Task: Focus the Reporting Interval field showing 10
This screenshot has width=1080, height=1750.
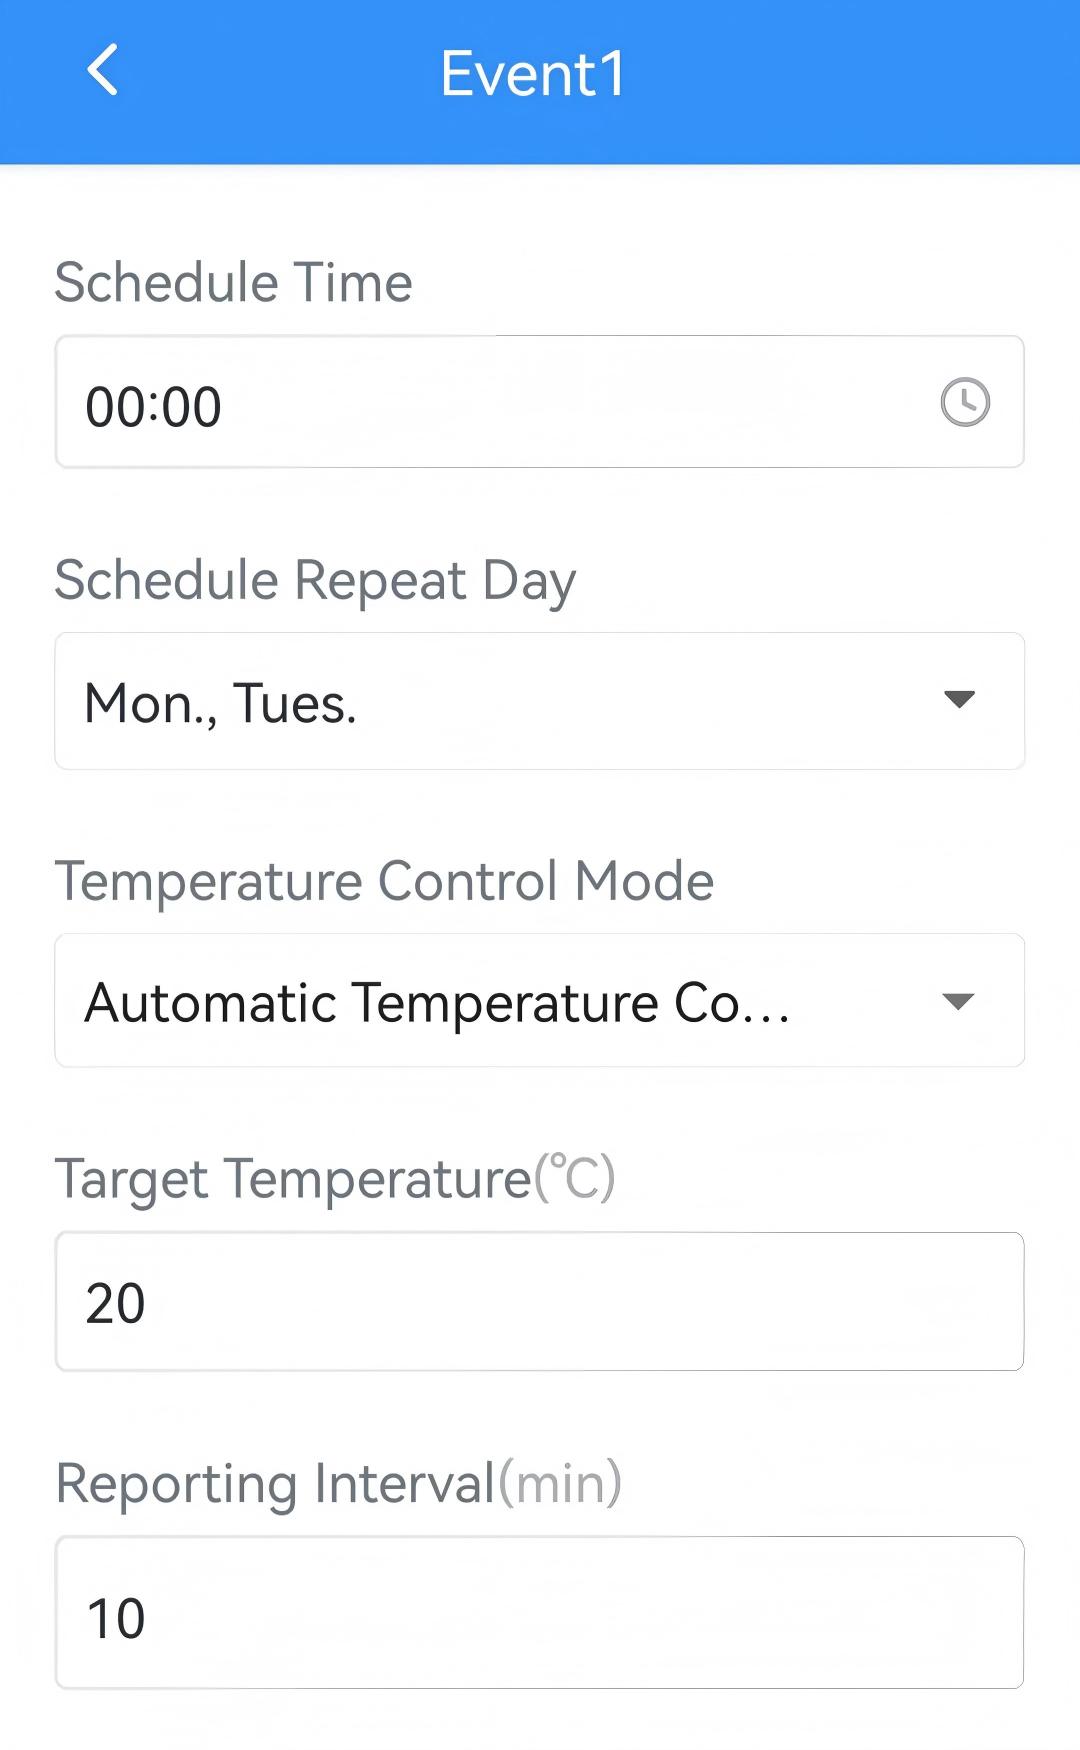Action: point(116,1618)
